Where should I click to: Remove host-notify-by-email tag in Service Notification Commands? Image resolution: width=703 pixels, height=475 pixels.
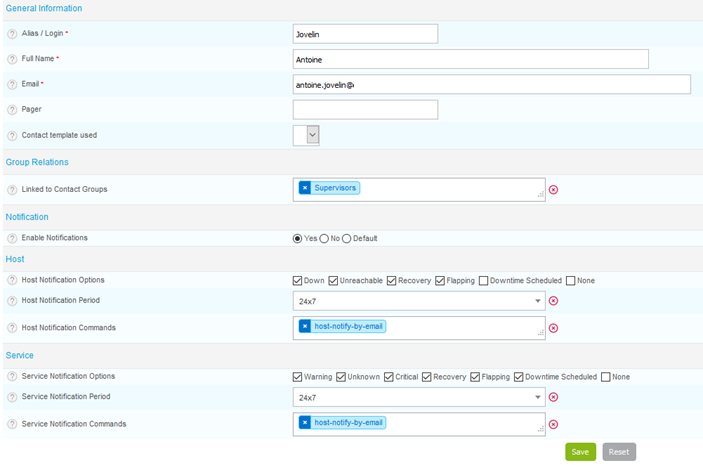[x=305, y=423]
